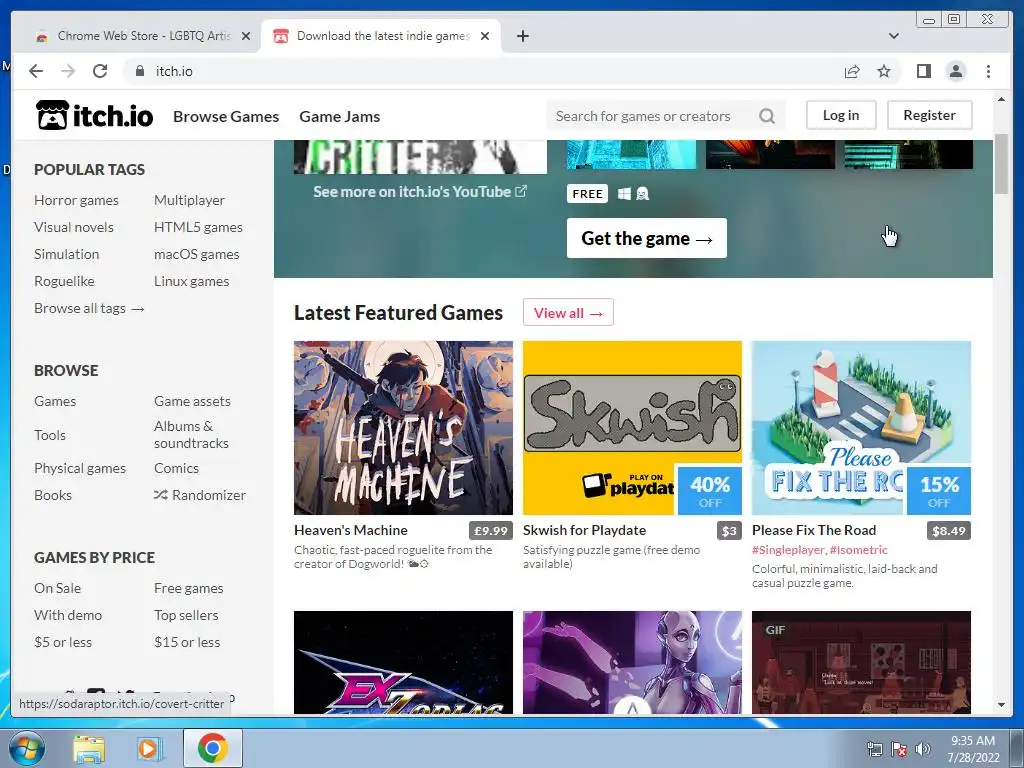Click the Action Center flag icon

899,749
